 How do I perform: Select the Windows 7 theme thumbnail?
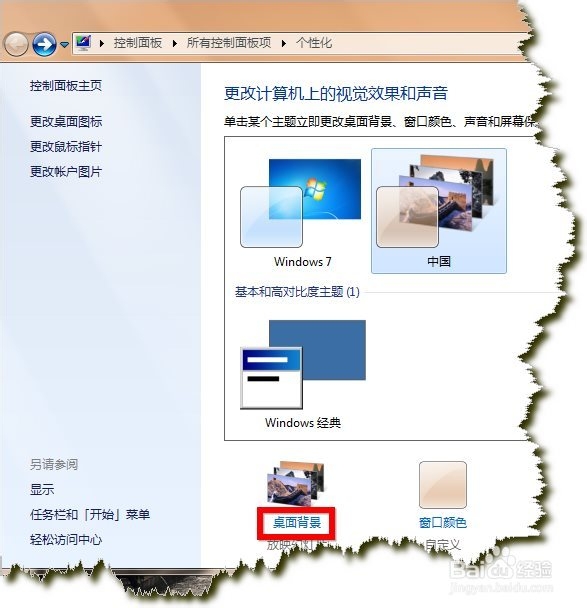(301, 203)
